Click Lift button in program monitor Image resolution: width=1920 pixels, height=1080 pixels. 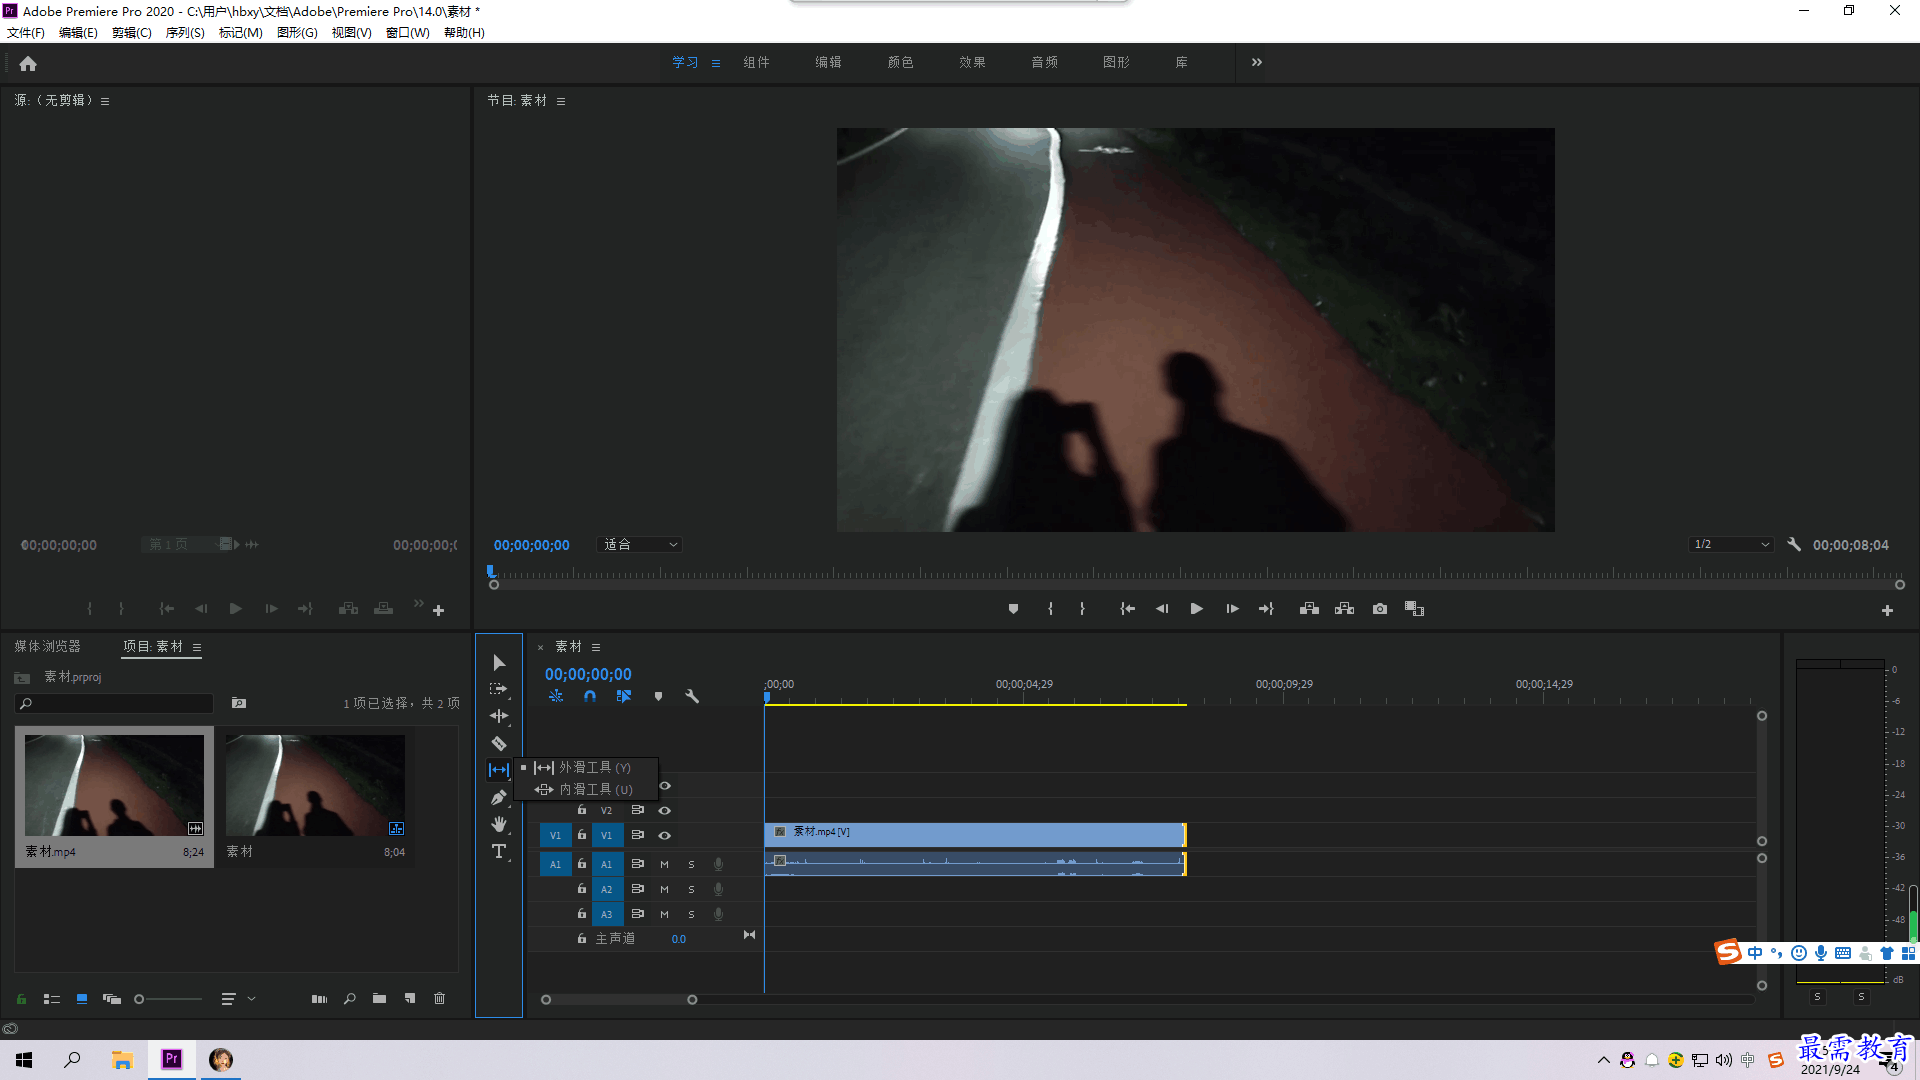(1309, 609)
